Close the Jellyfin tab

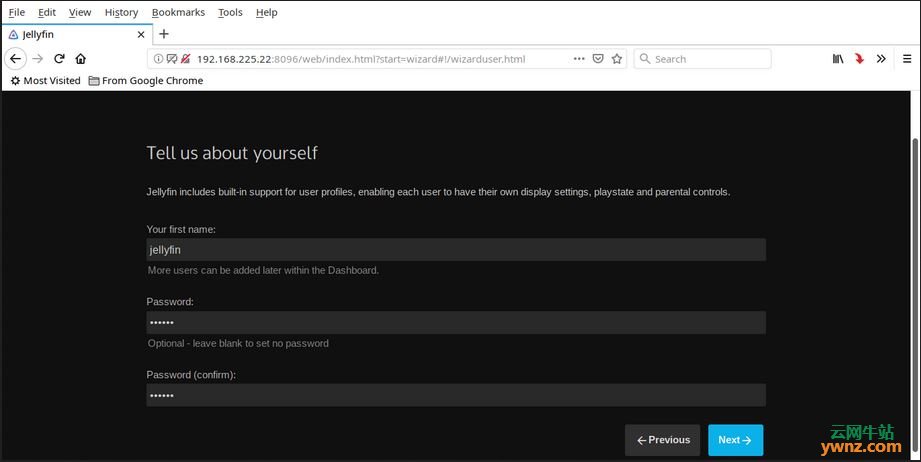(141, 35)
